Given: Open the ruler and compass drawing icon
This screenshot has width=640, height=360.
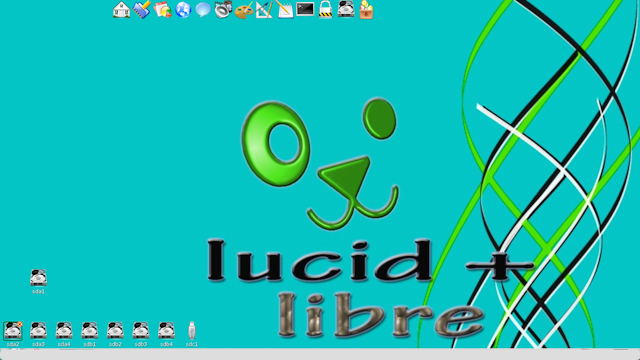Looking at the screenshot, I should tap(264, 9).
